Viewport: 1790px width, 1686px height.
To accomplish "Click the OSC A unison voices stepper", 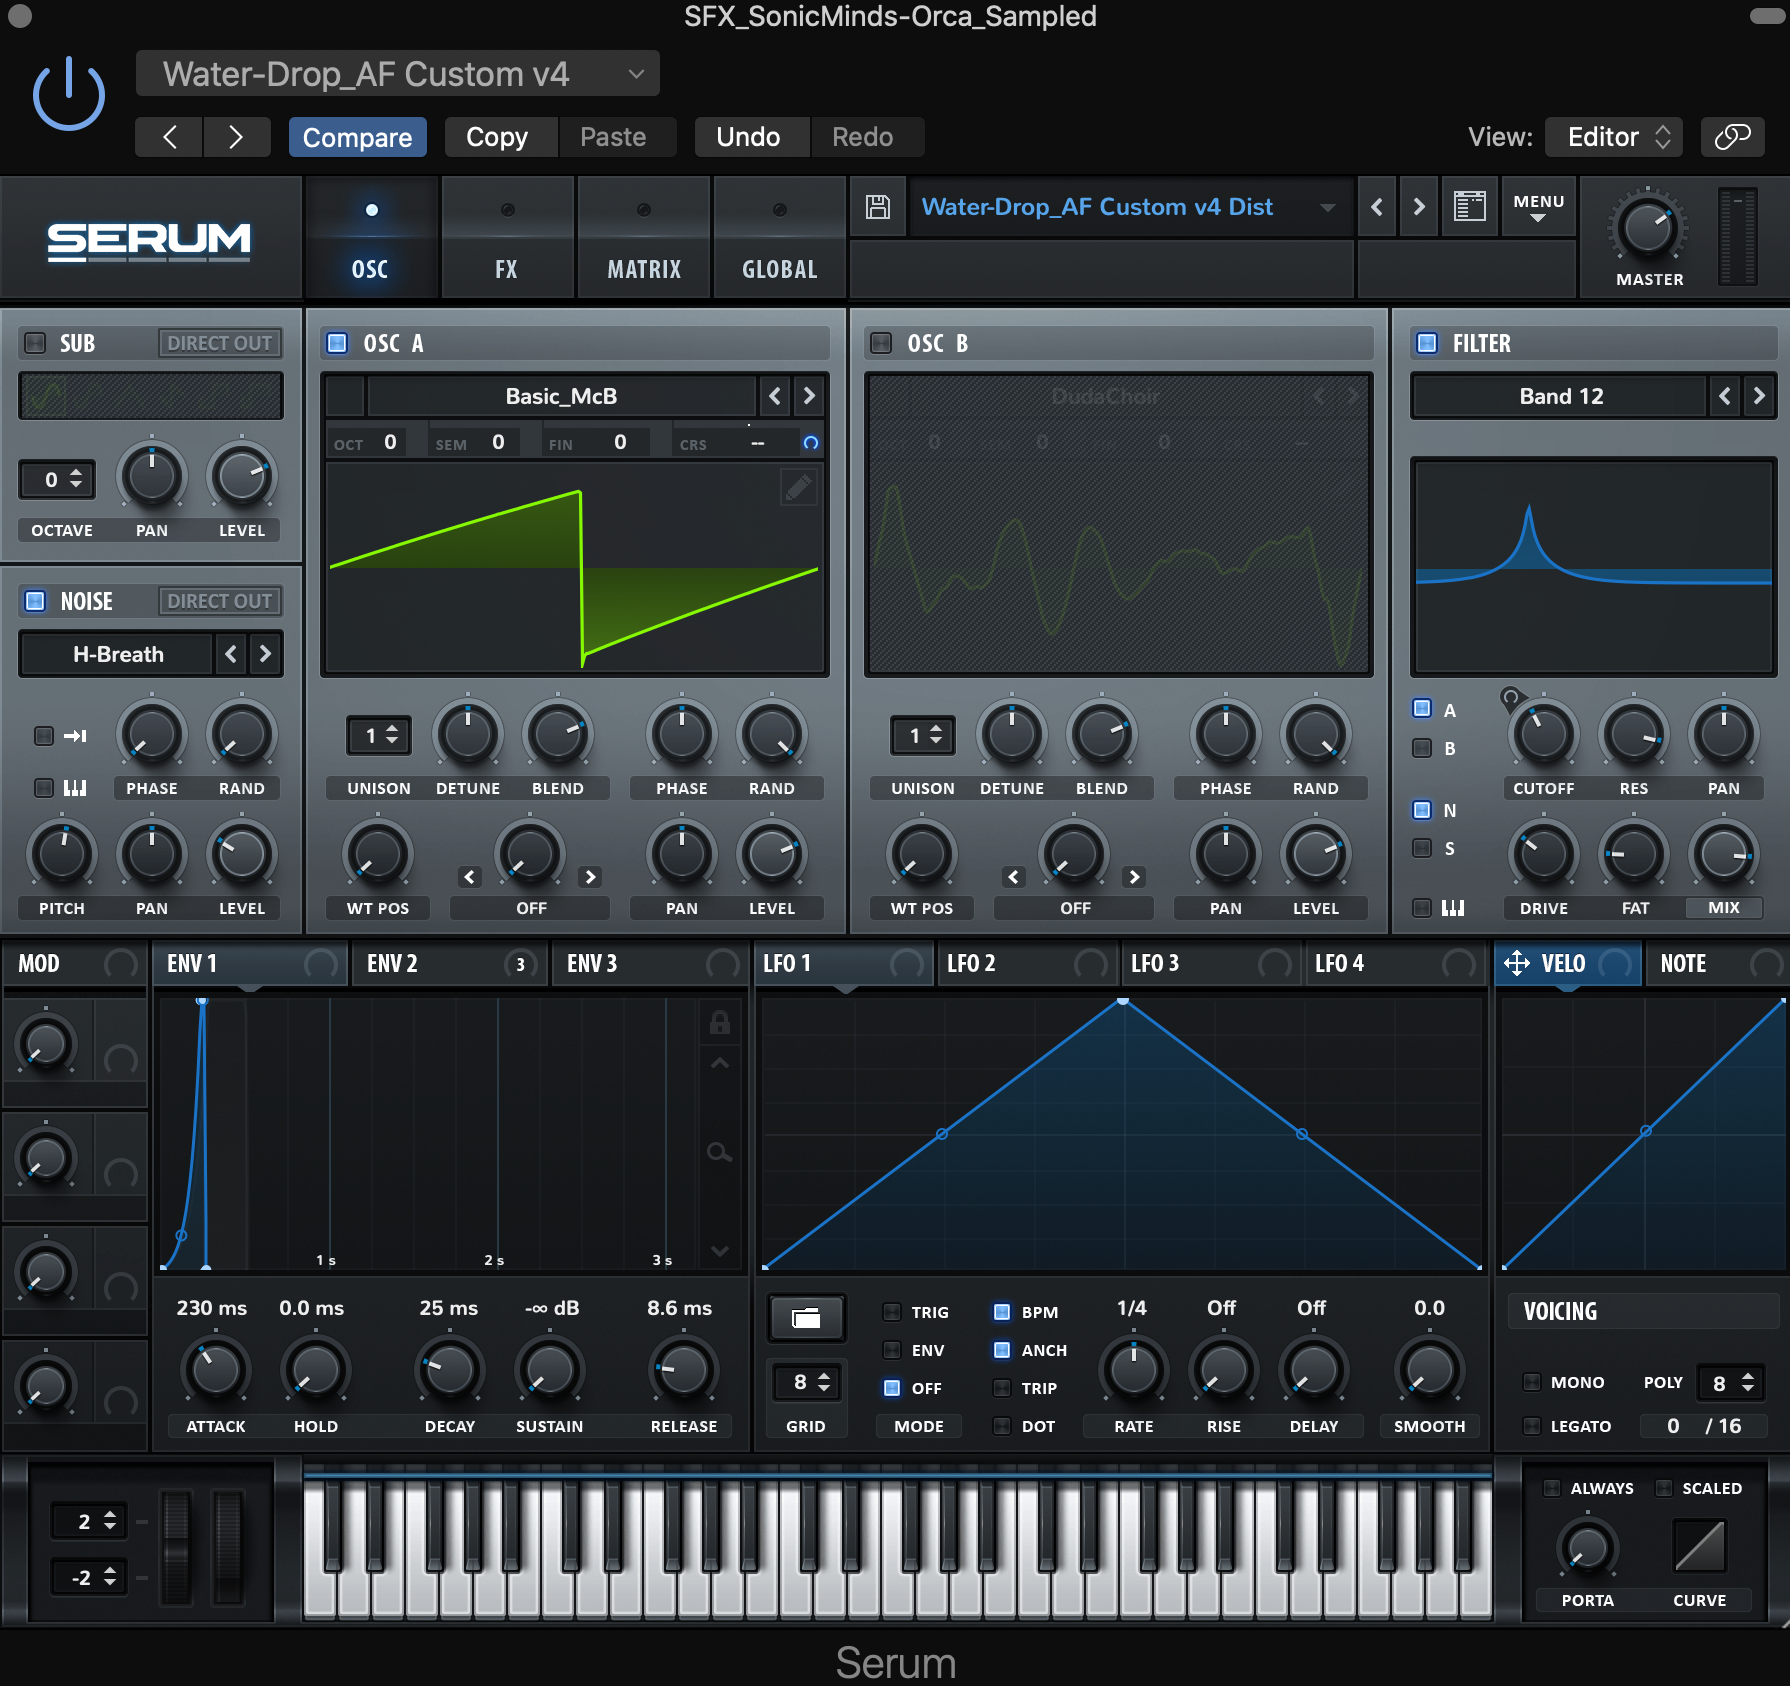I will point(378,736).
